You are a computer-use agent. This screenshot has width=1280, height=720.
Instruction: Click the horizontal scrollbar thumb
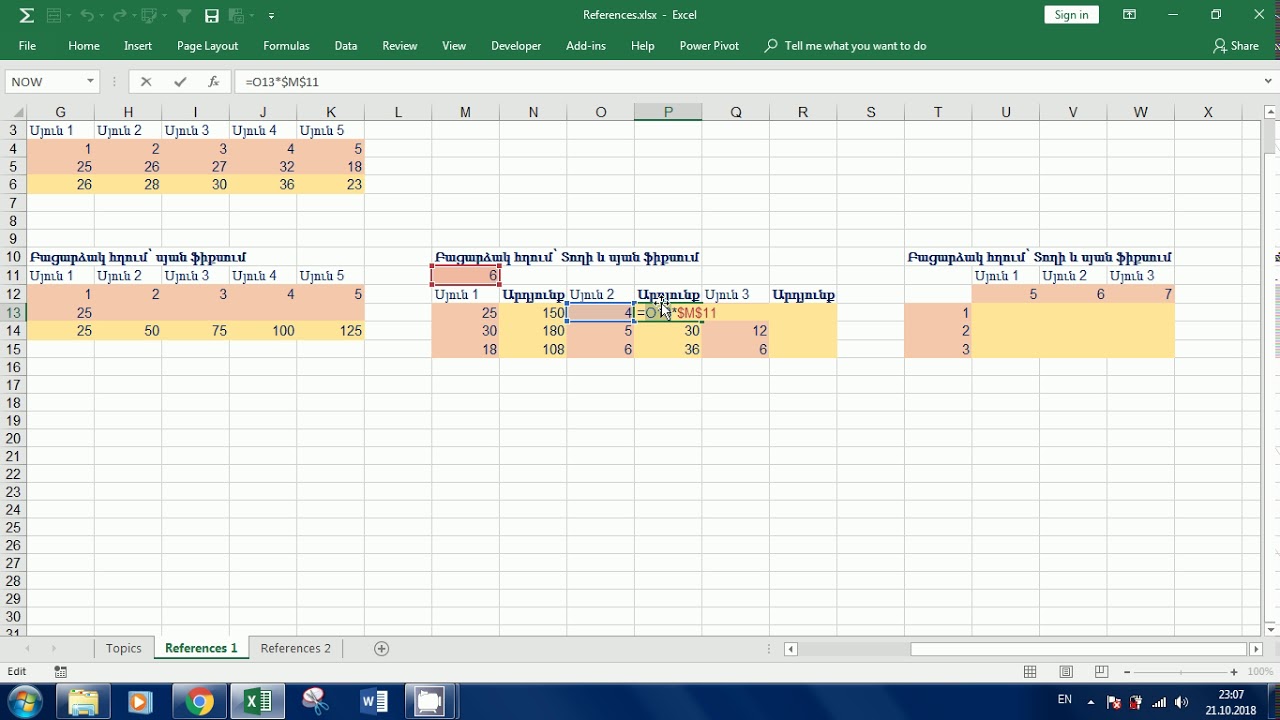pos(1079,649)
